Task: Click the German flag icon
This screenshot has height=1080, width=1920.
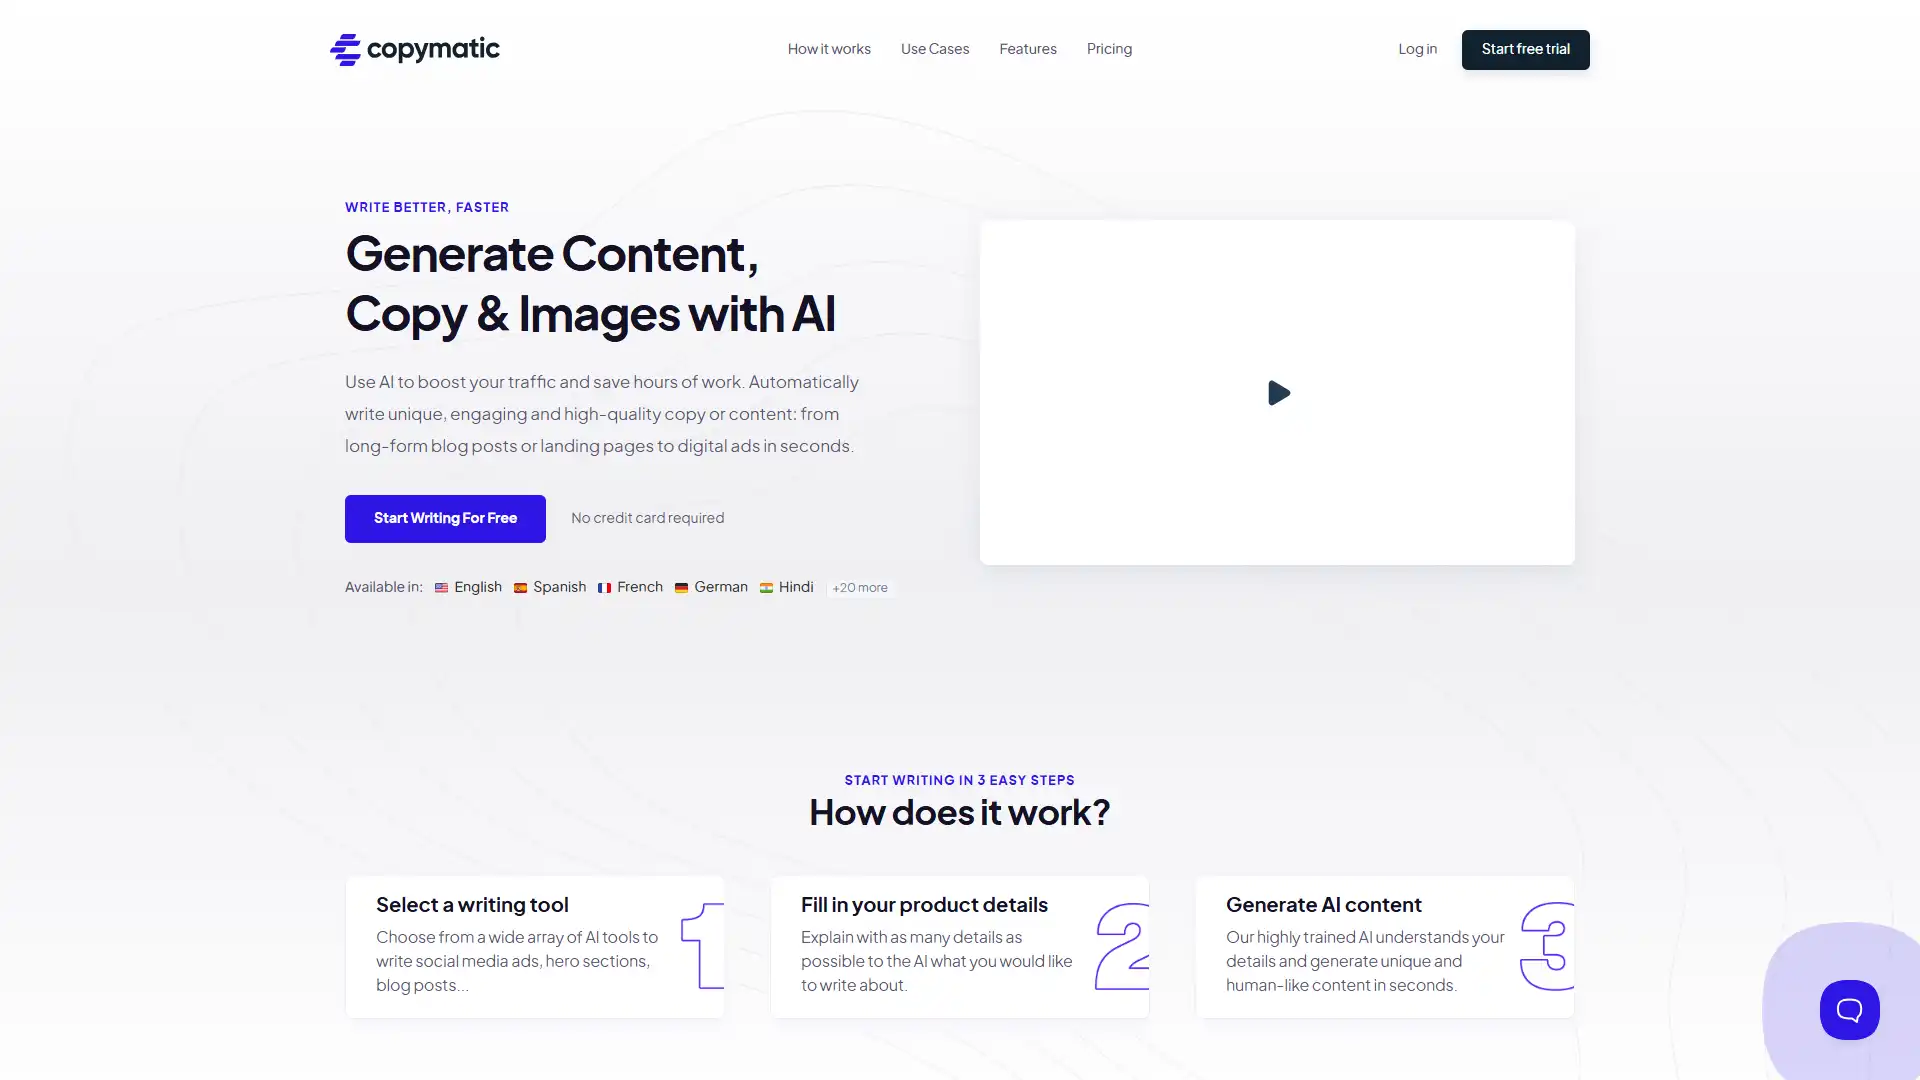Action: click(x=682, y=587)
